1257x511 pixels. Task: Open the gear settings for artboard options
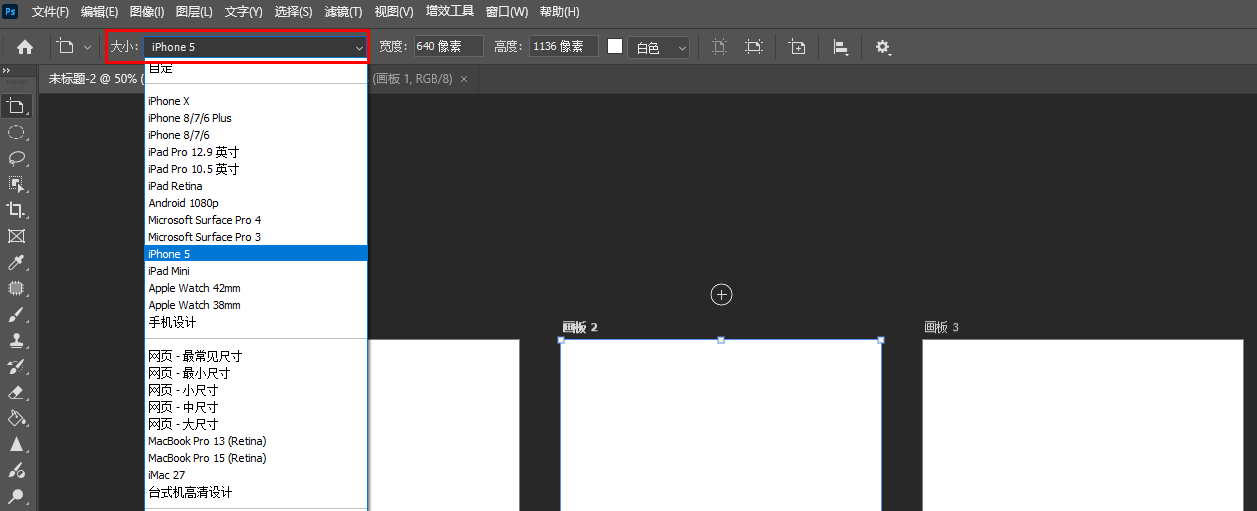(x=883, y=47)
